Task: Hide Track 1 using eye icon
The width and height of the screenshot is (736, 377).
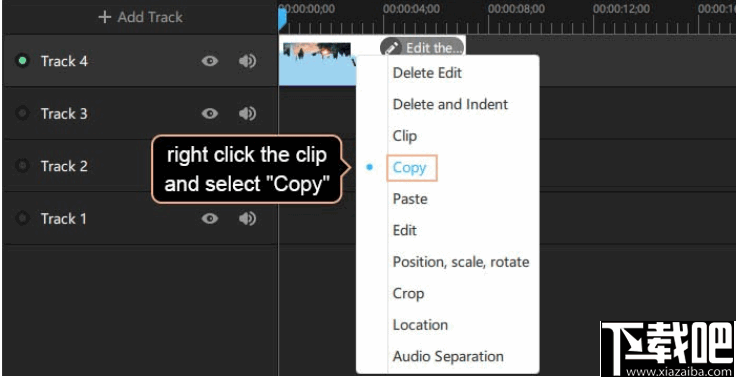Action: click(210, 219)
